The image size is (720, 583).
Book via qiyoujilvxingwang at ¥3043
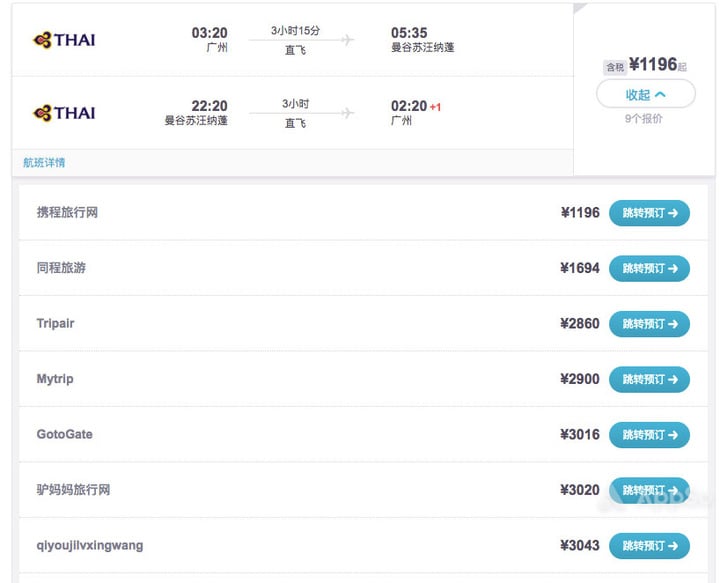tap(649, 546)
